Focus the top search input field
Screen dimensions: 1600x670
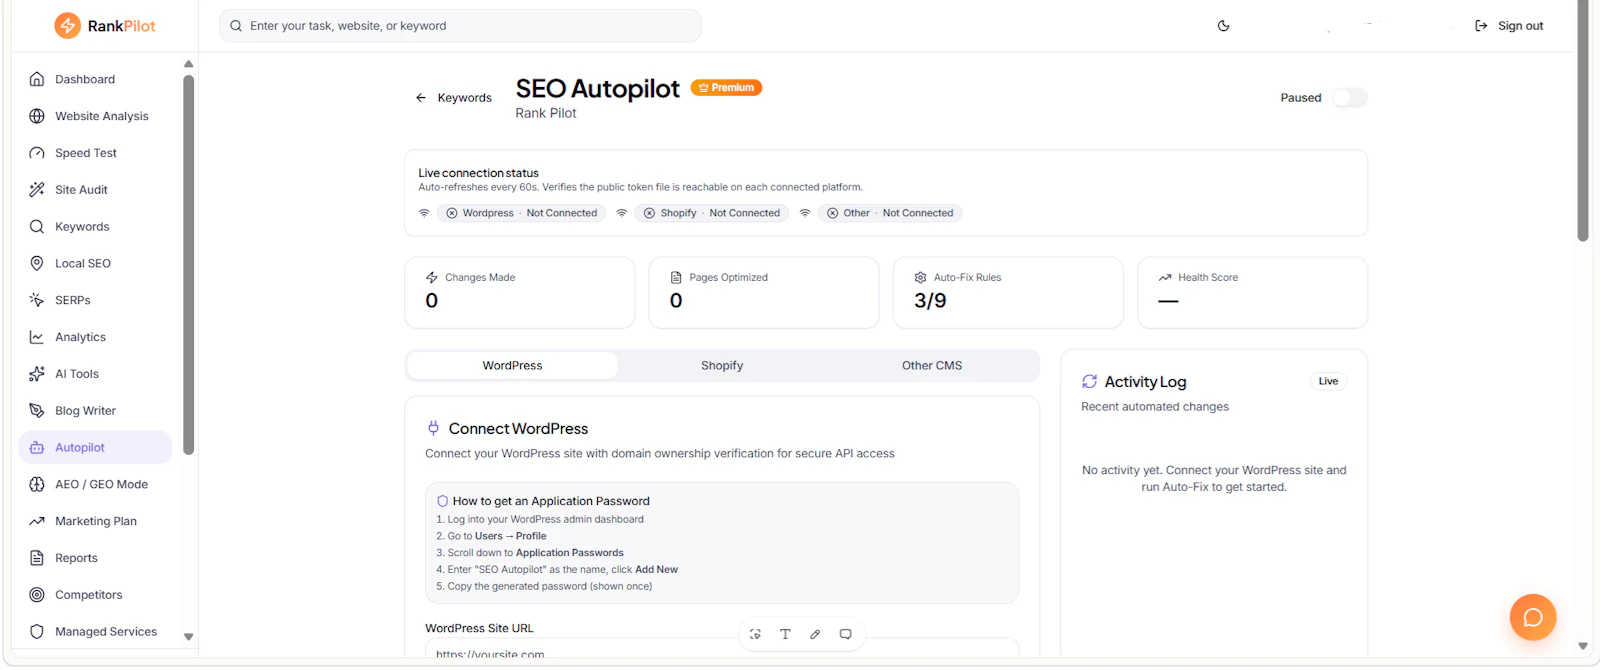pos(460,26)
